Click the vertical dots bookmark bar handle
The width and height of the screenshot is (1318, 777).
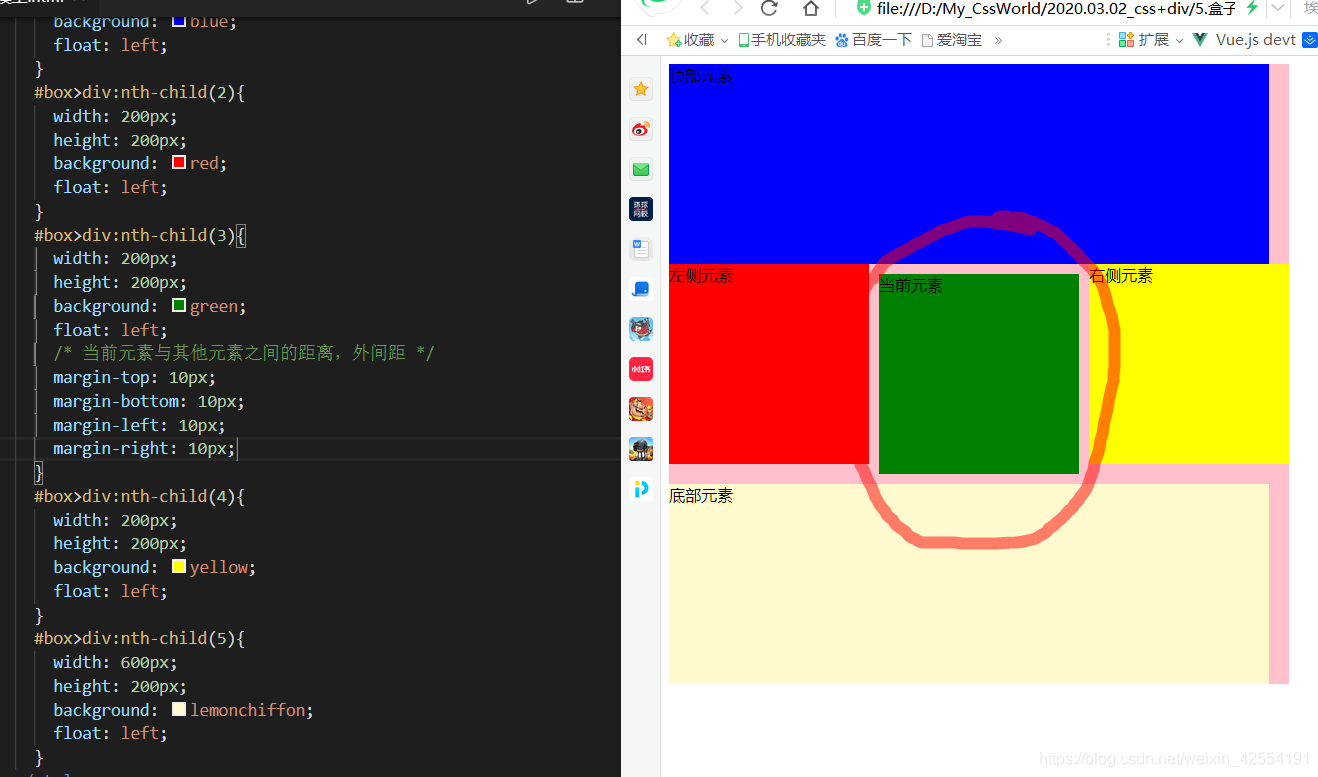pyautogui.click(x=1108, y=40)
